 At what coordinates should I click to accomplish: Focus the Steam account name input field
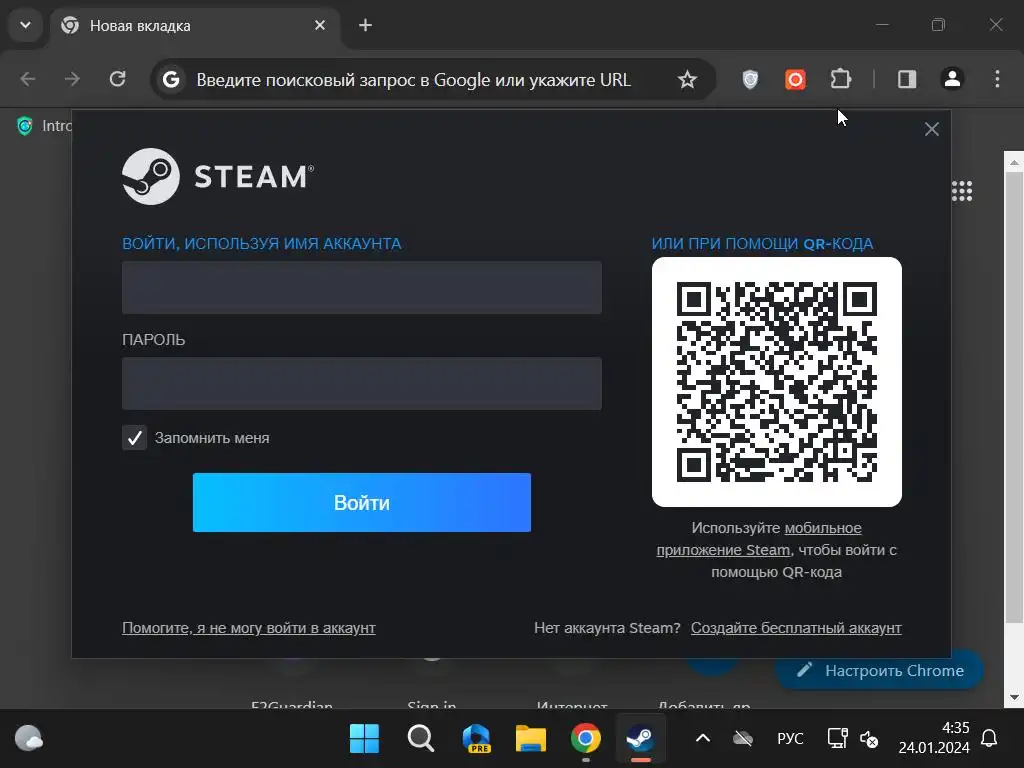point(362,287)
